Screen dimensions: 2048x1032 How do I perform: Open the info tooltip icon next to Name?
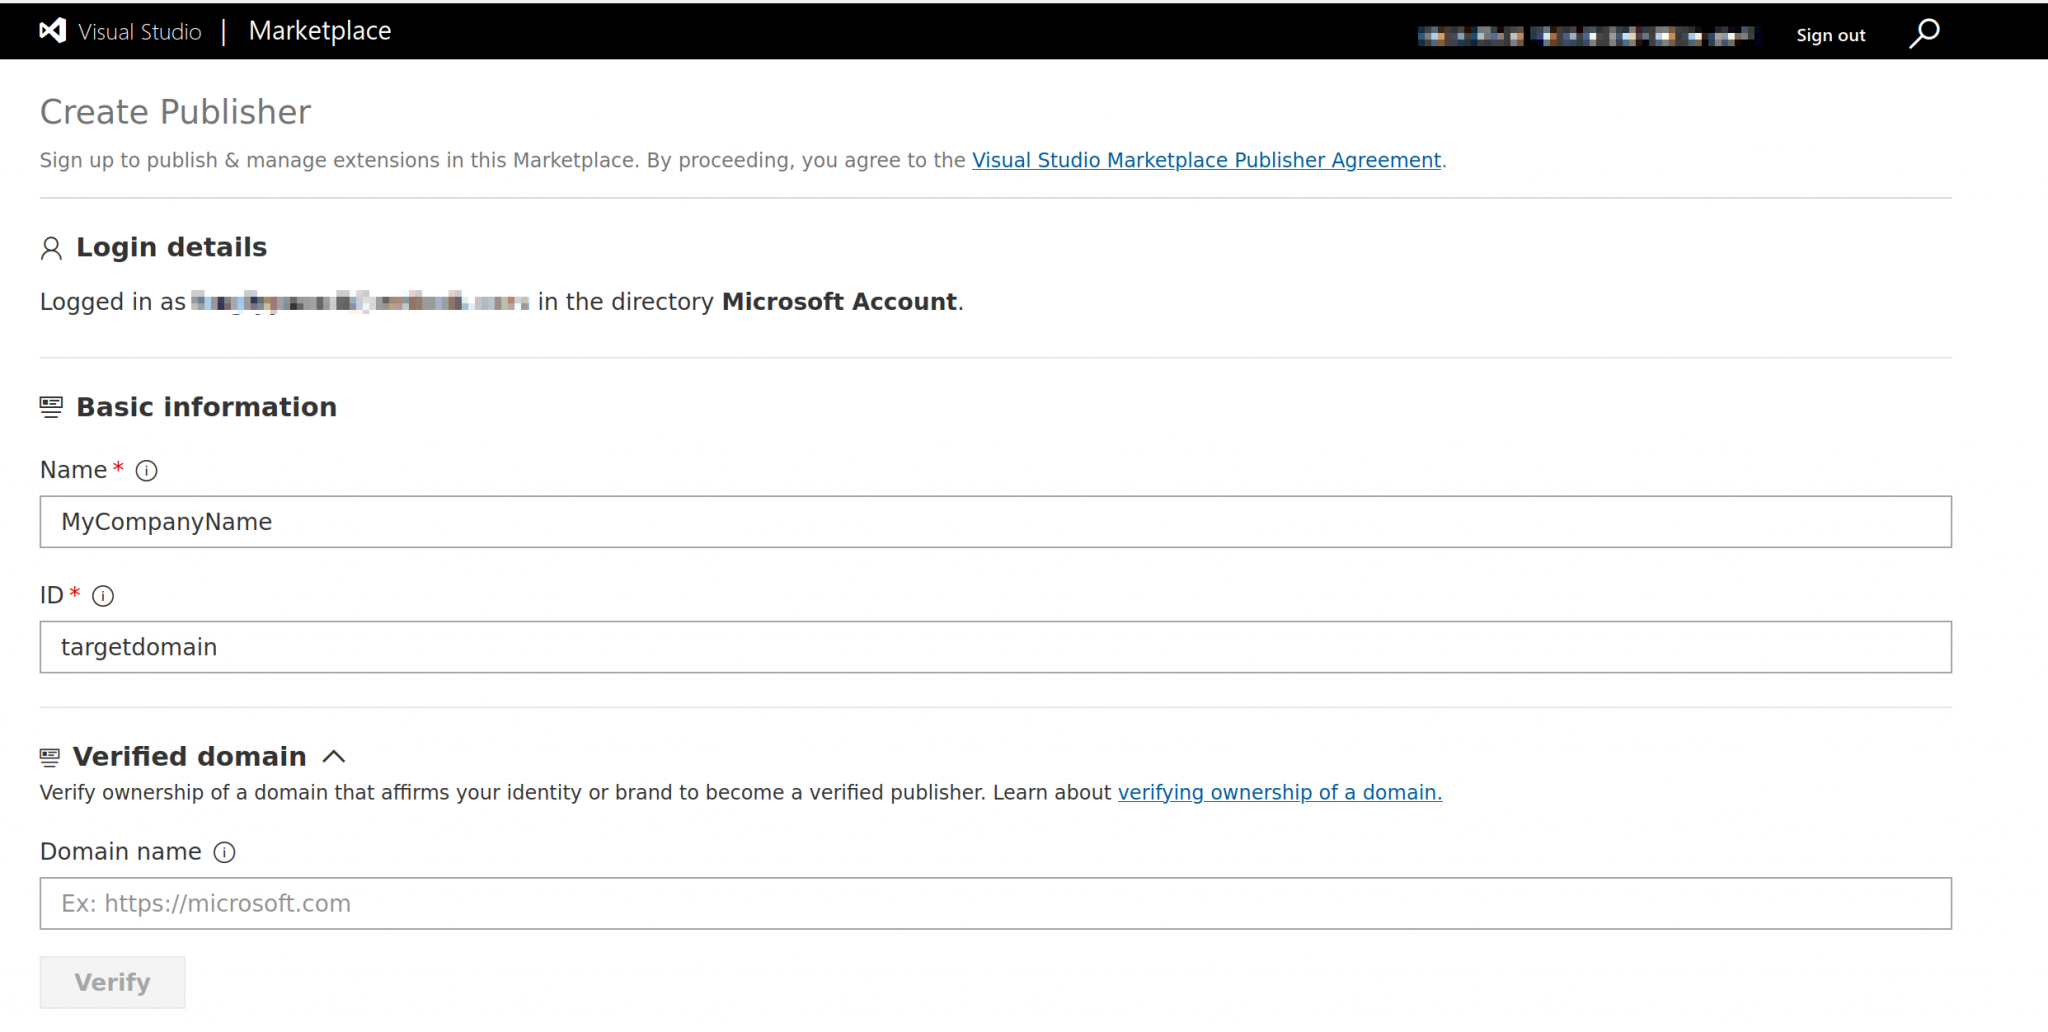pyautogui.click(x=146, y=471)
